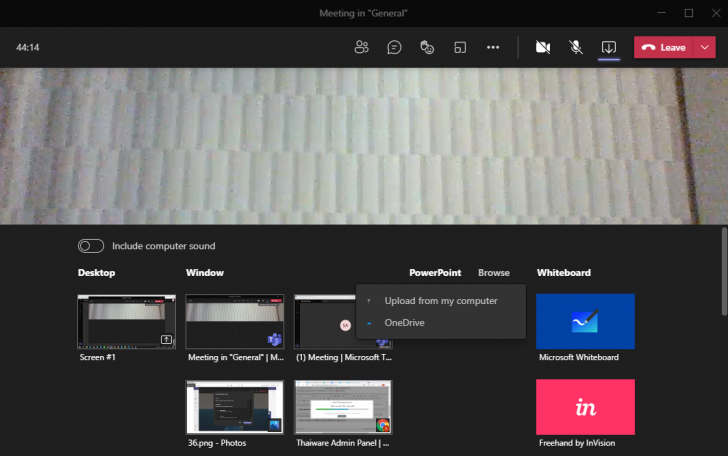Viewport: 728px width, 456px height.
Task: Share the Thaiware Admin Panel window
Action: pyautogui.click(x=343, y=407)
